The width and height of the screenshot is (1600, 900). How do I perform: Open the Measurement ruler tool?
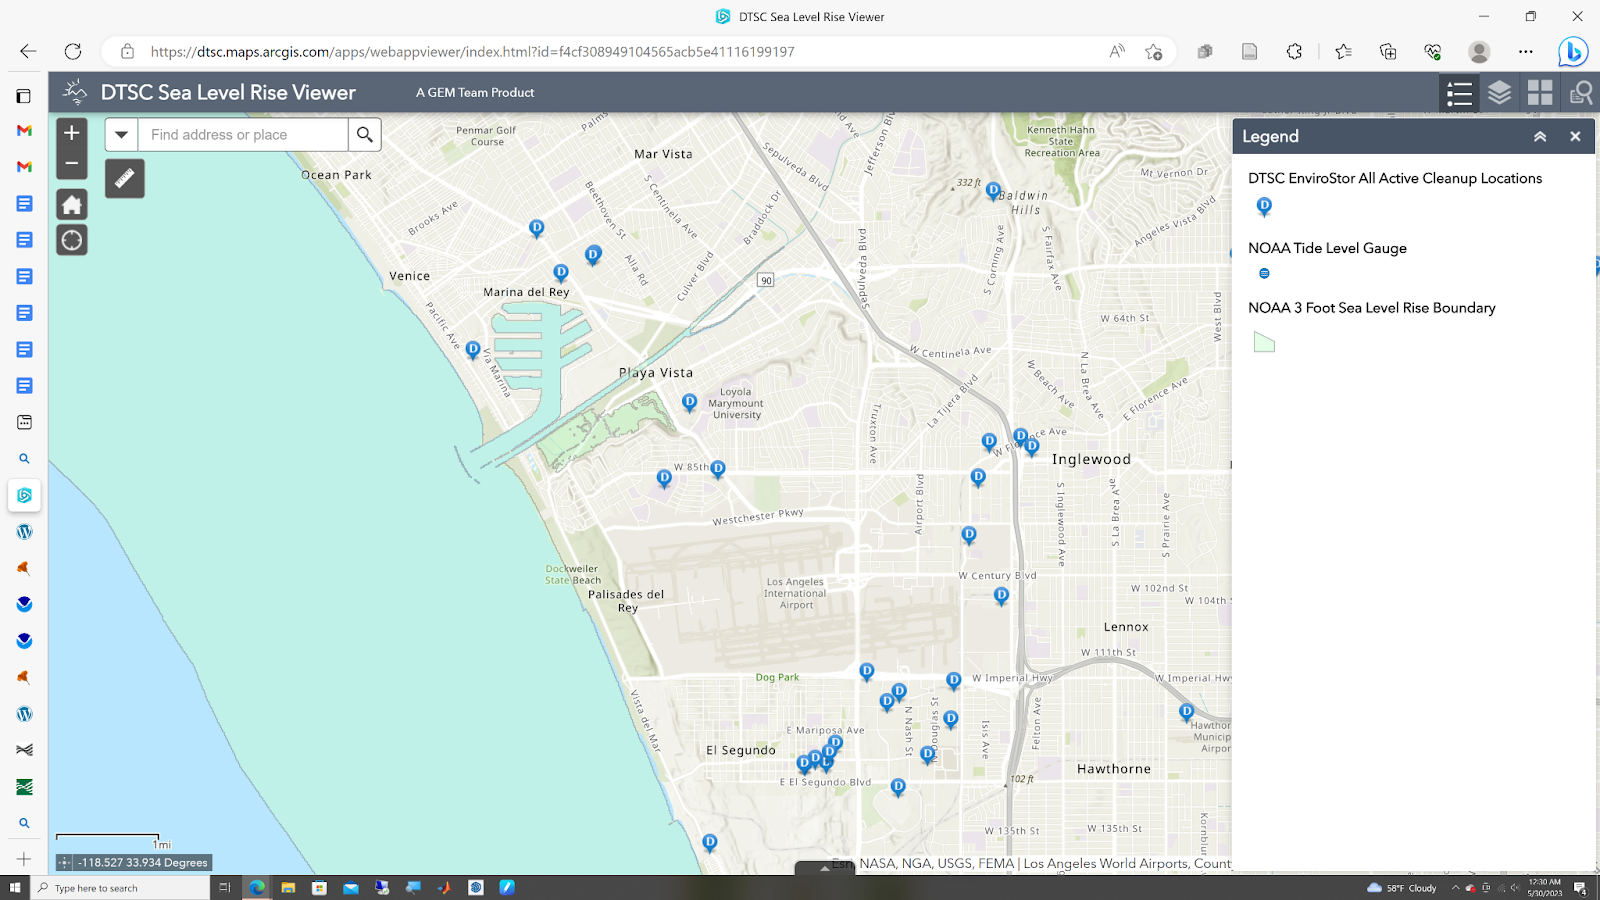tap(125, 178)
